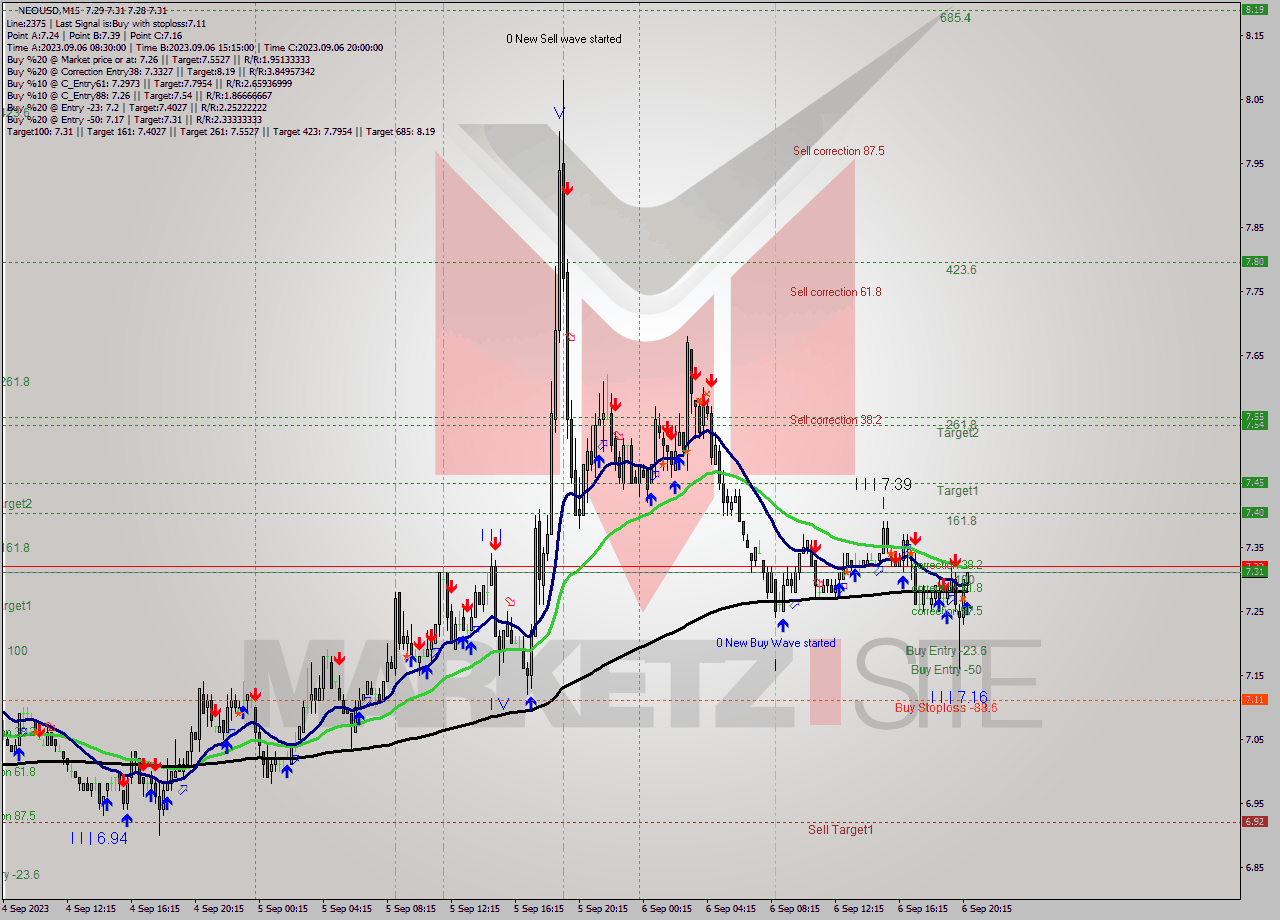
Task: Click the 'Sell correction 87.5' label
Action: (838, 151)
